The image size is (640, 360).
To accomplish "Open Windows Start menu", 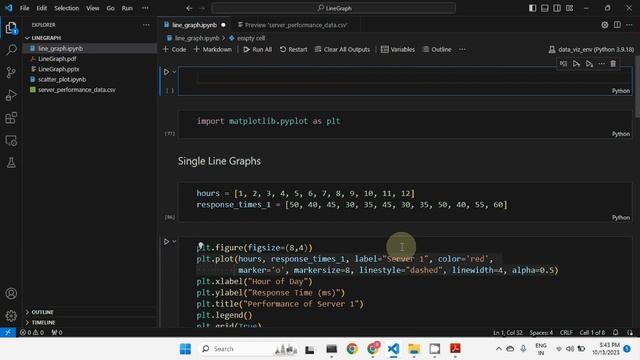I will click(x=185, y=349).
